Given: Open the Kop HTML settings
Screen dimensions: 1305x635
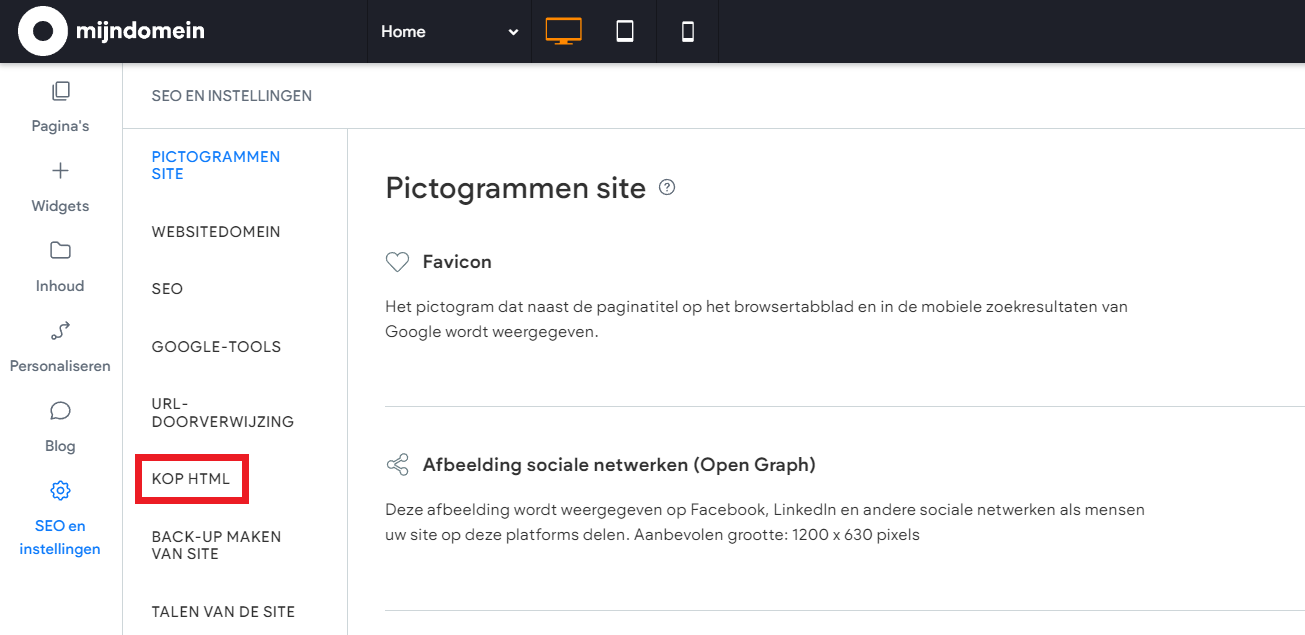Looking at the screenshot, I should point(191,479).
